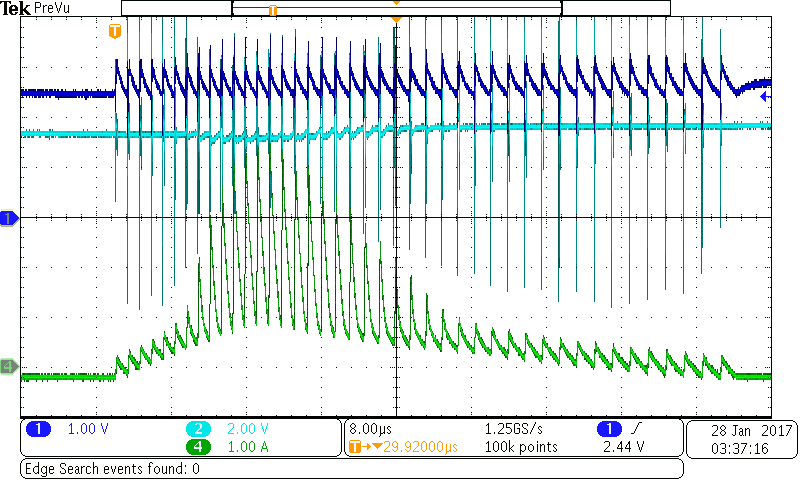Image resolution: width=800 pixels, height=480 pixels.
Task: Click the blue trigger level arrow at the right edge
Action: tap(765, 96)
